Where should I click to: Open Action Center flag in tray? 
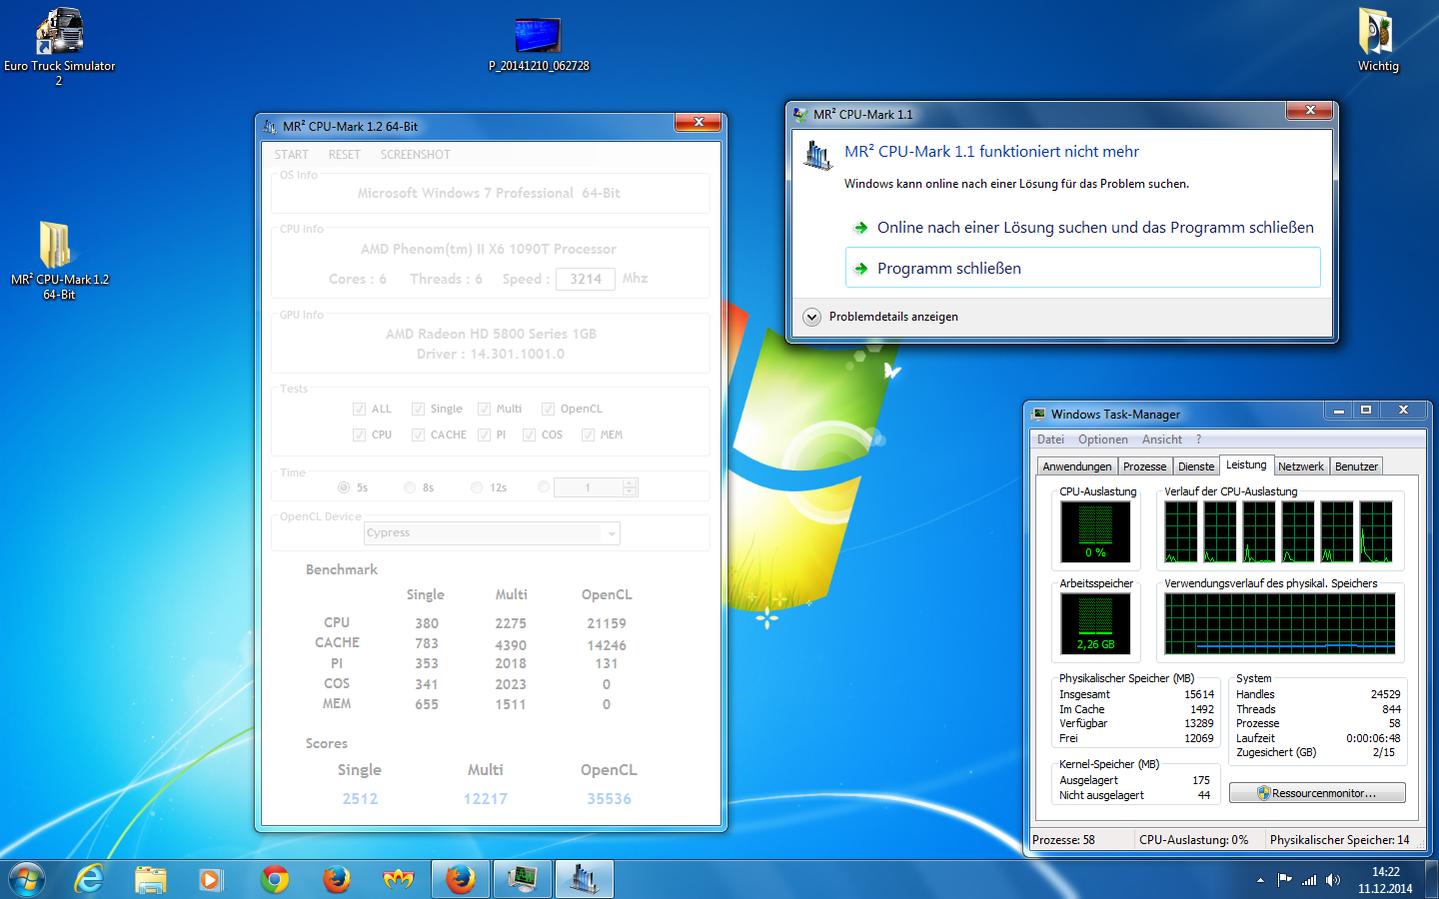[x=1284, y=880]
